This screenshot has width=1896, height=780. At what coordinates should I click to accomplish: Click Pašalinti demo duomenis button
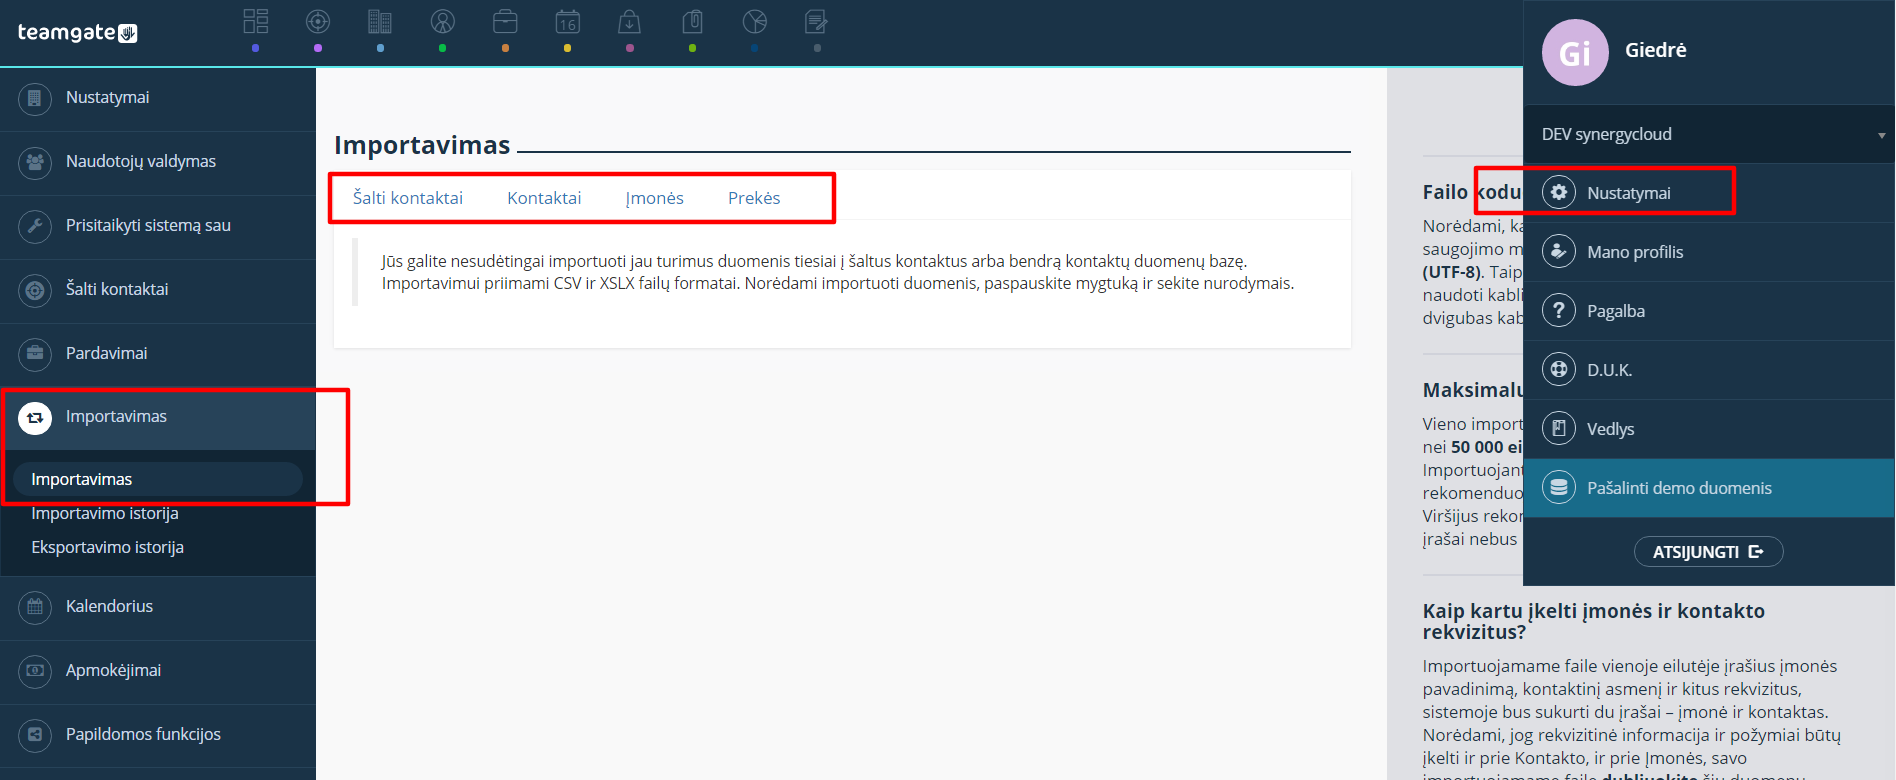[x=1709, y=488]
